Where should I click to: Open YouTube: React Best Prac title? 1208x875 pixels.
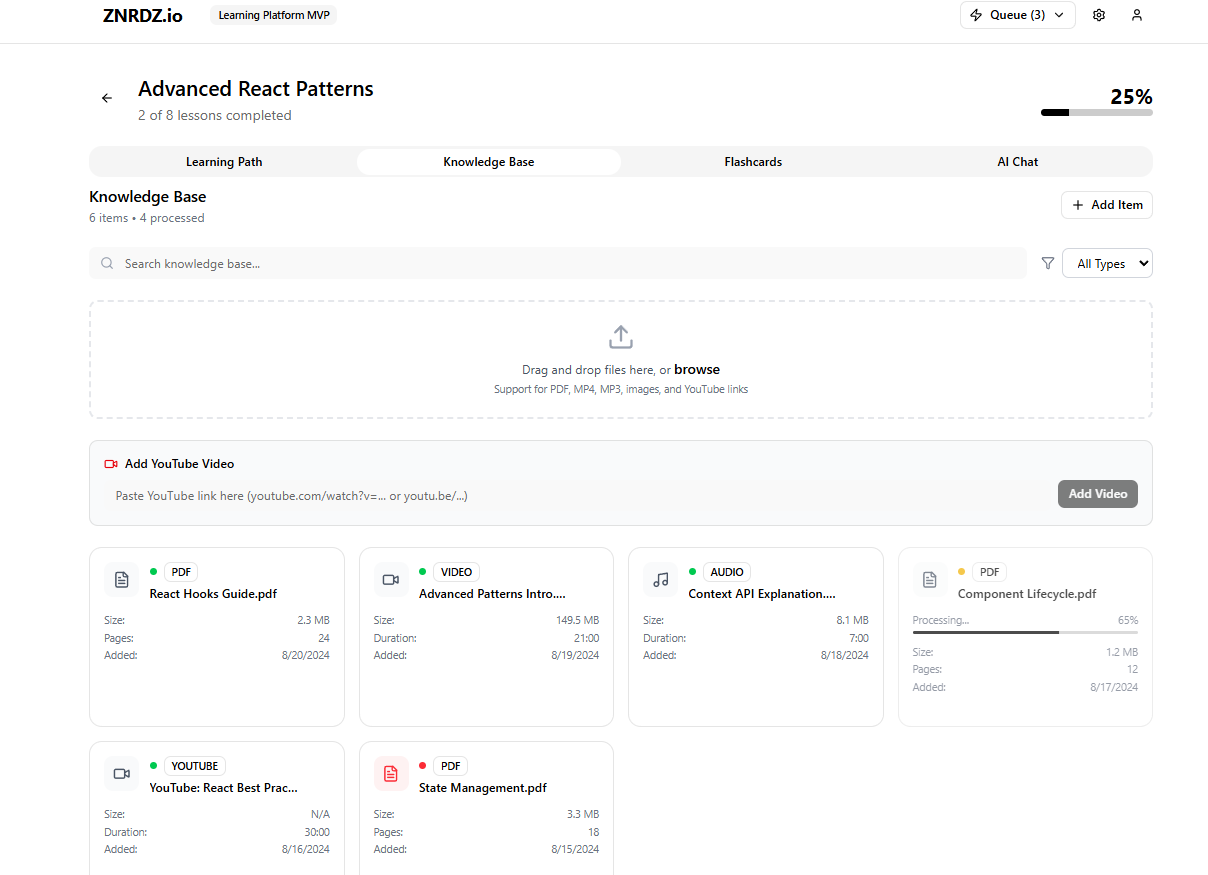(223, 788)
